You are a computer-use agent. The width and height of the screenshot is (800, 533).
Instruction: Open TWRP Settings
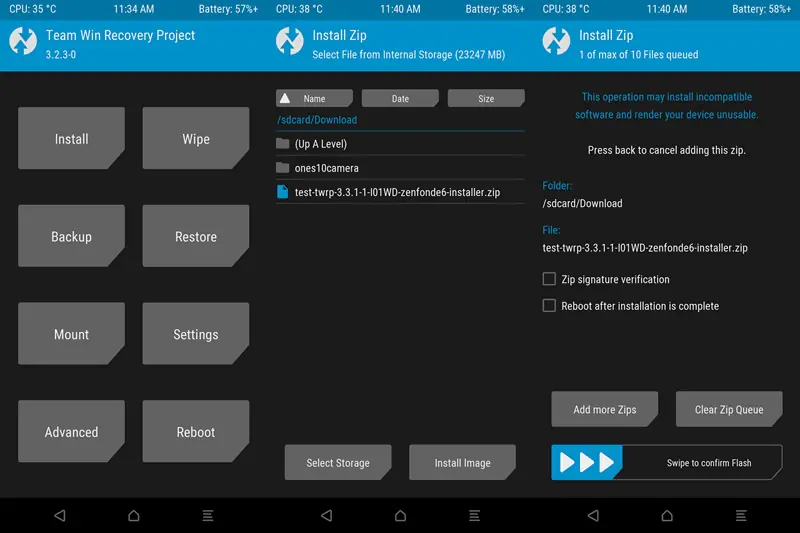(x=196, y=334)
